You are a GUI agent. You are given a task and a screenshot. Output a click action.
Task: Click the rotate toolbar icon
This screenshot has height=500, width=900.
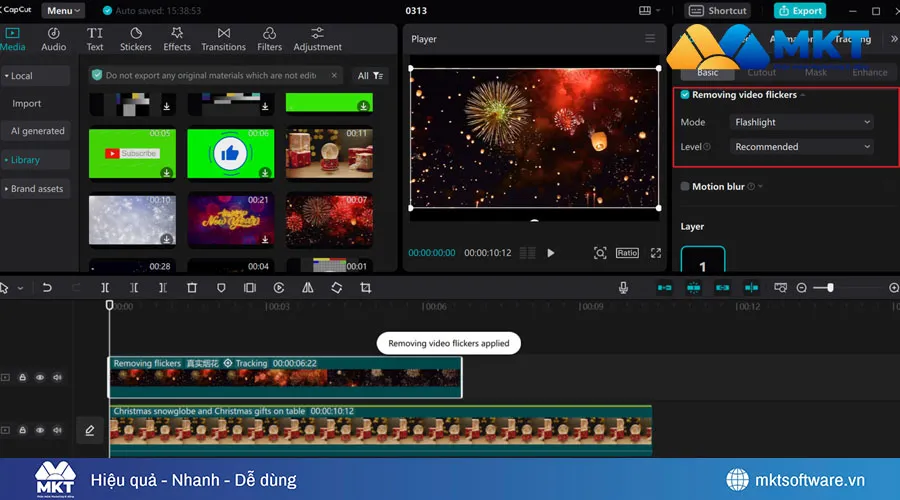[337, 288]
